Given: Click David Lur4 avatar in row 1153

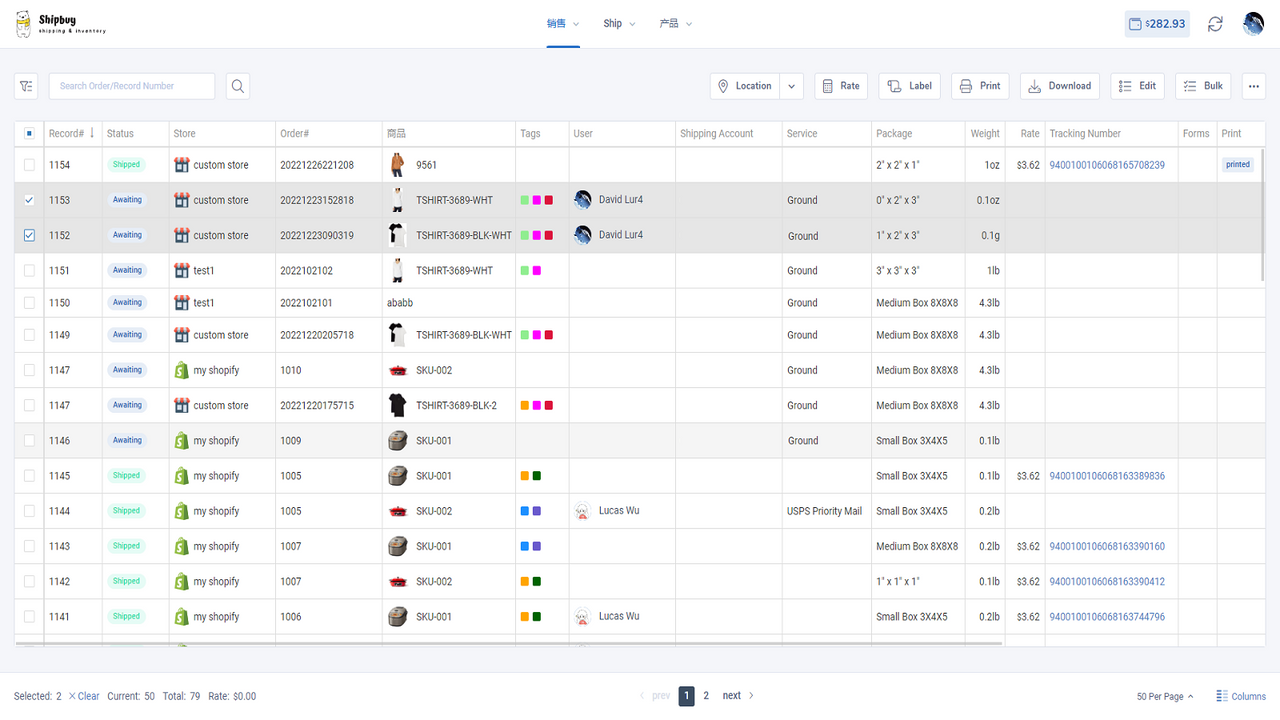Looking at the screenshot, I should (x=583, y=200).
